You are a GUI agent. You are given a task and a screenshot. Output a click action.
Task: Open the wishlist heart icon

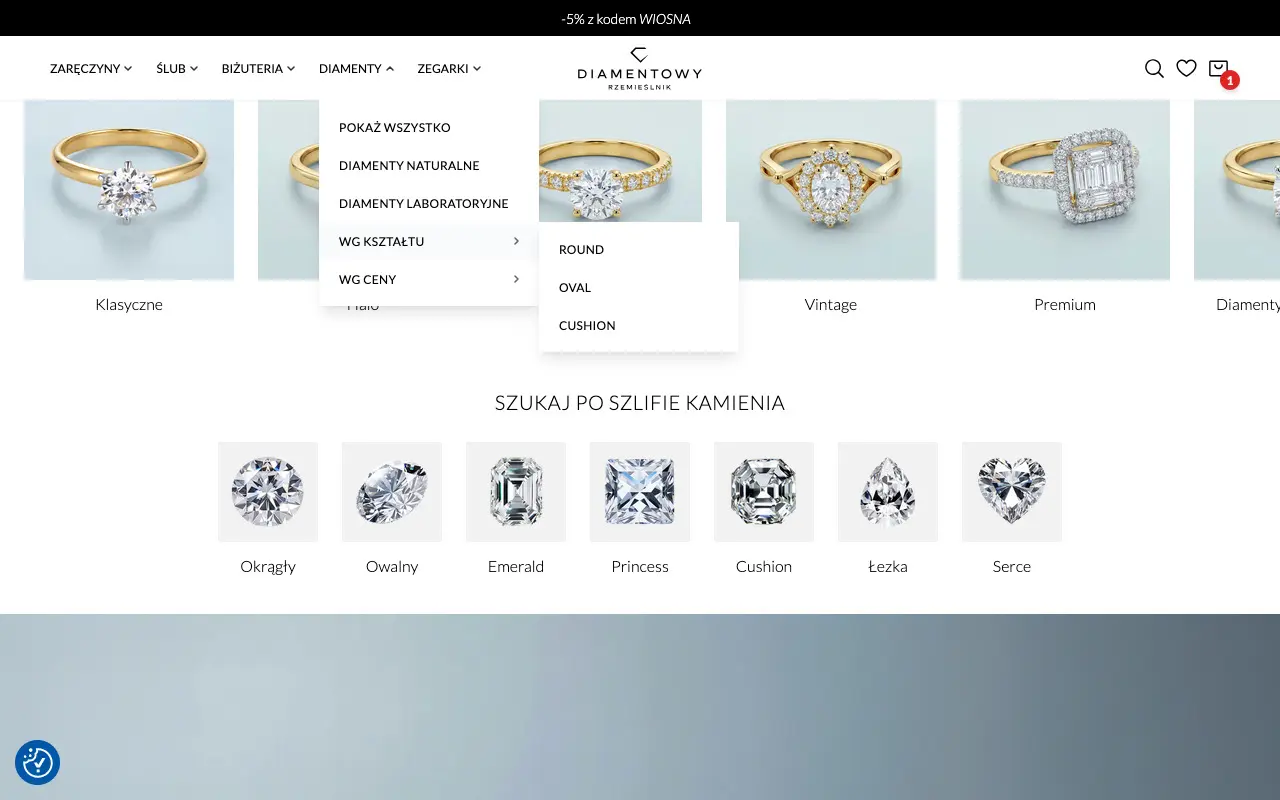click(1186, 69)
